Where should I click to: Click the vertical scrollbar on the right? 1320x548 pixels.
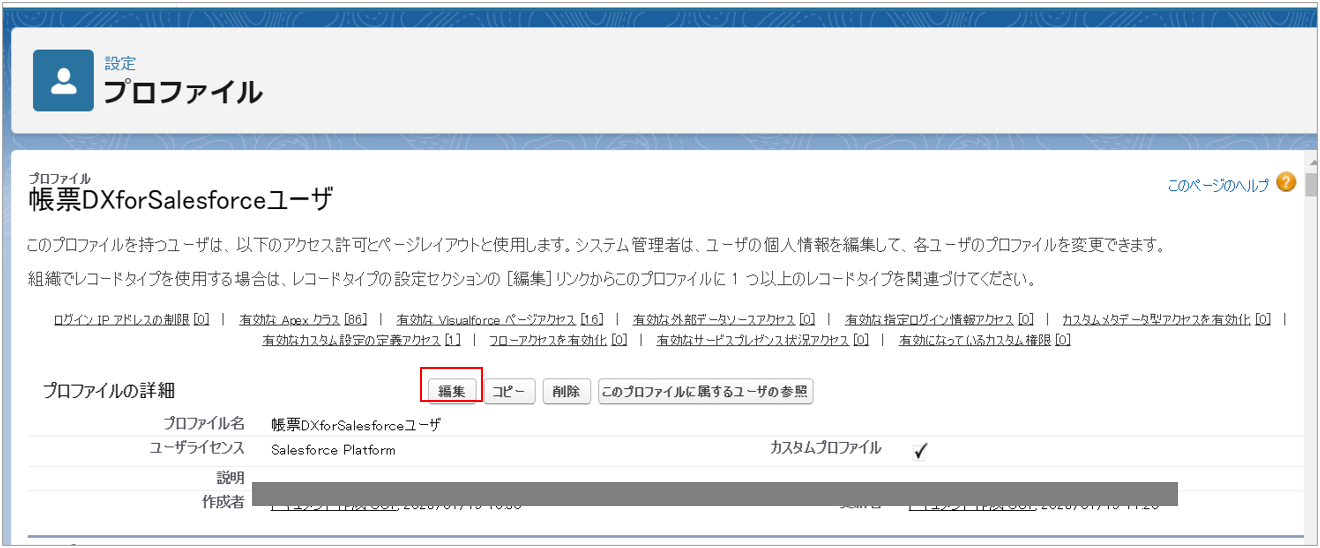point(1309,350)
